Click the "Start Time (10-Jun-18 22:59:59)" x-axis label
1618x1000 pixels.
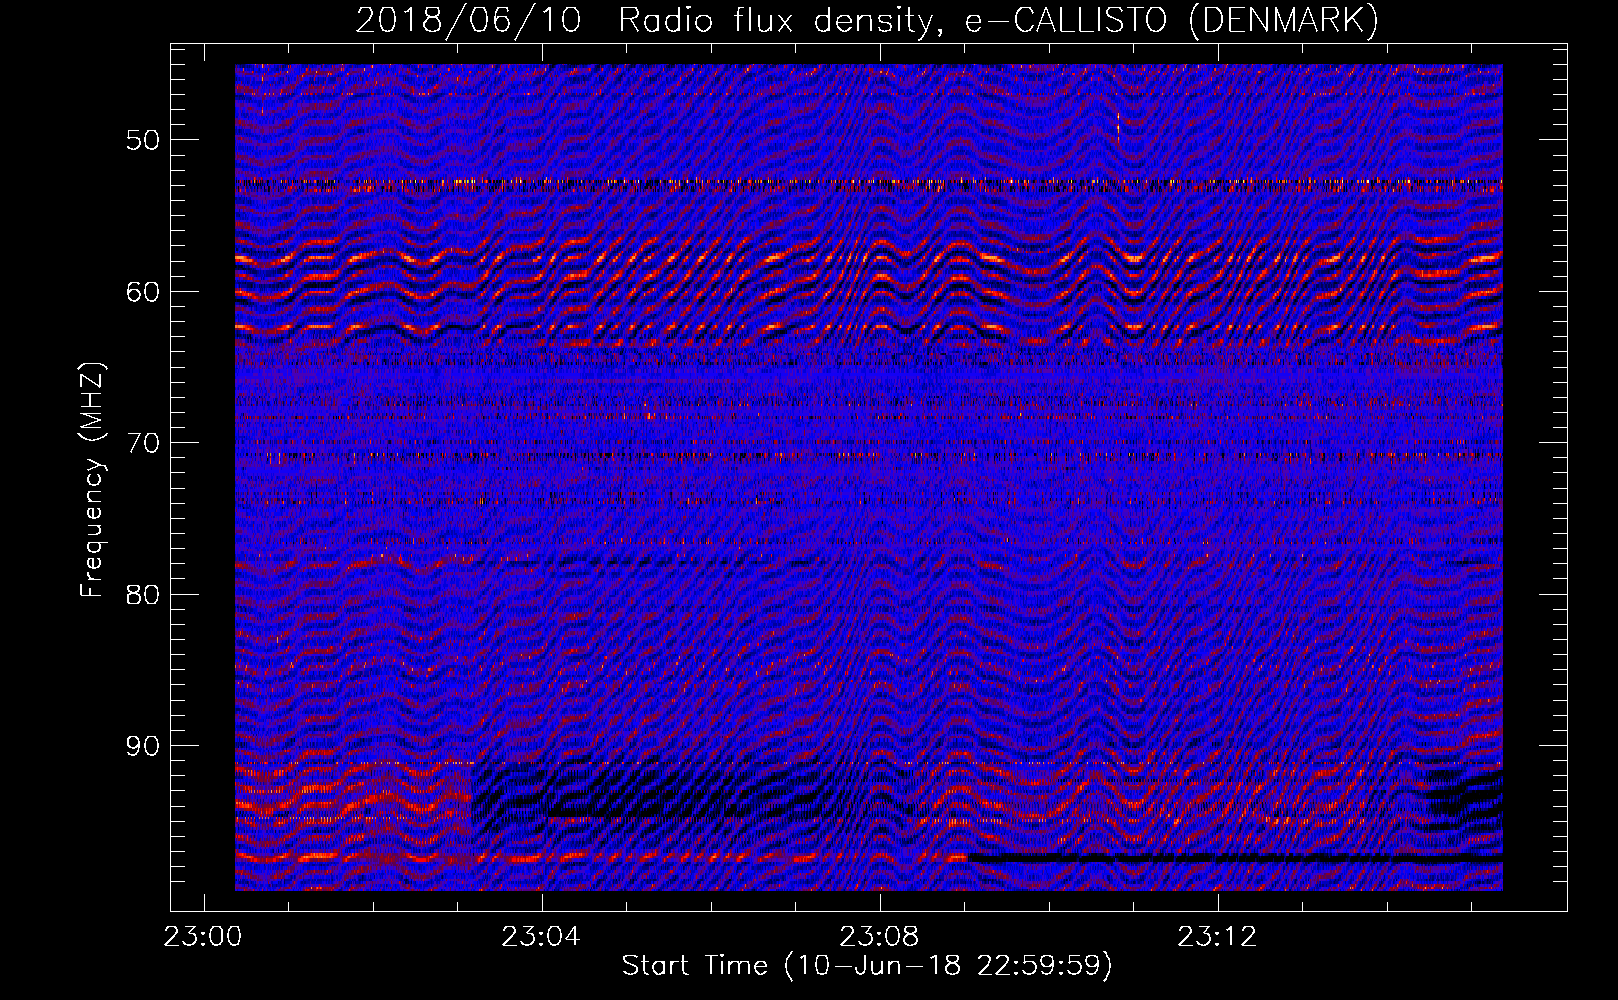click(x=867, y=966)
